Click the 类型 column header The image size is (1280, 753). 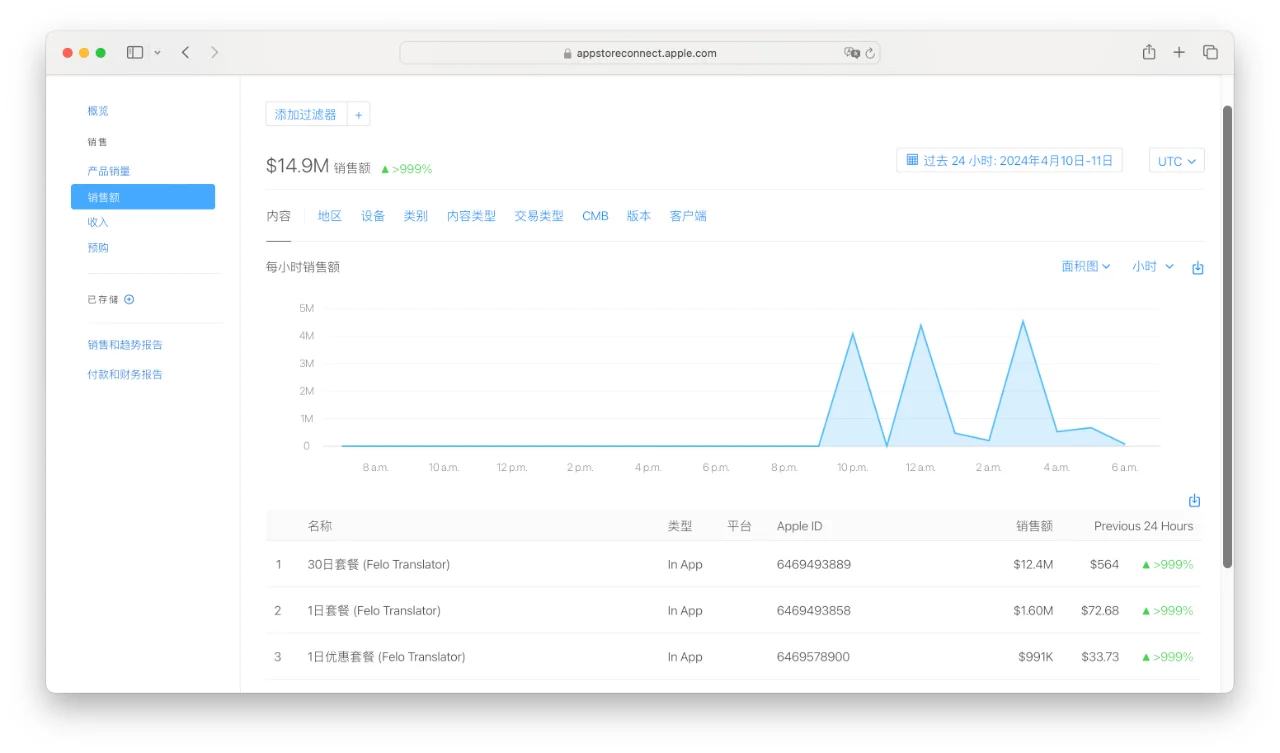680,526
